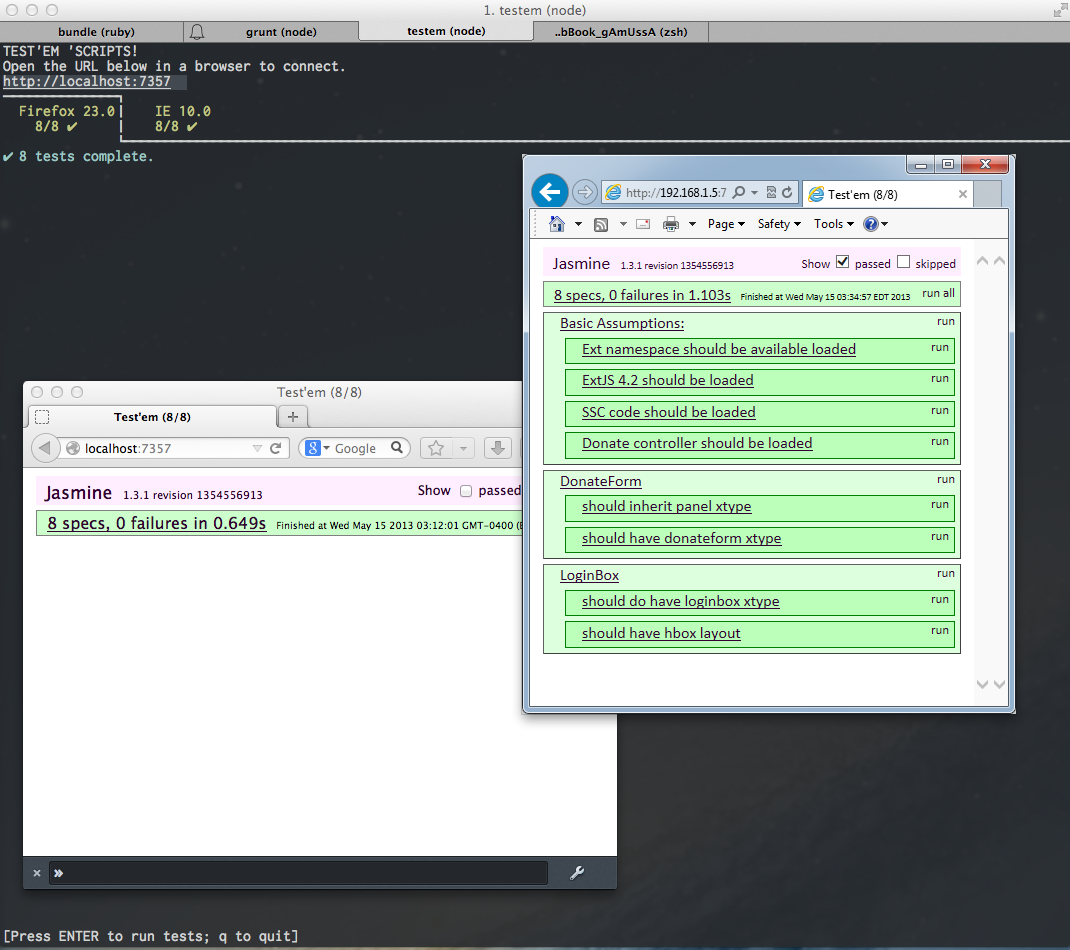This screenshot has width=1070, height=950.
Task: Reload the localhost page in Firefox
Action: [x=275, y=449]
